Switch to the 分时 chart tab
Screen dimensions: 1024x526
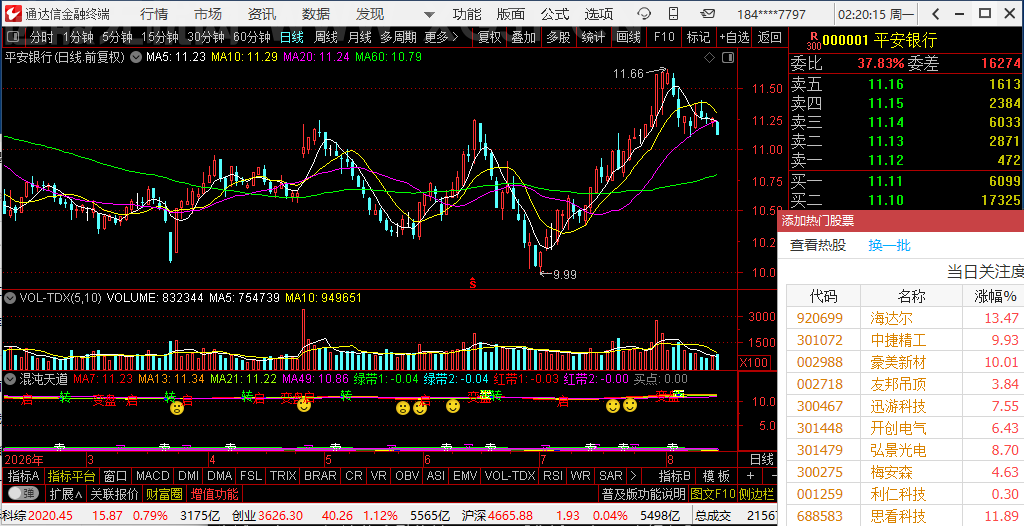pos(42,37)
